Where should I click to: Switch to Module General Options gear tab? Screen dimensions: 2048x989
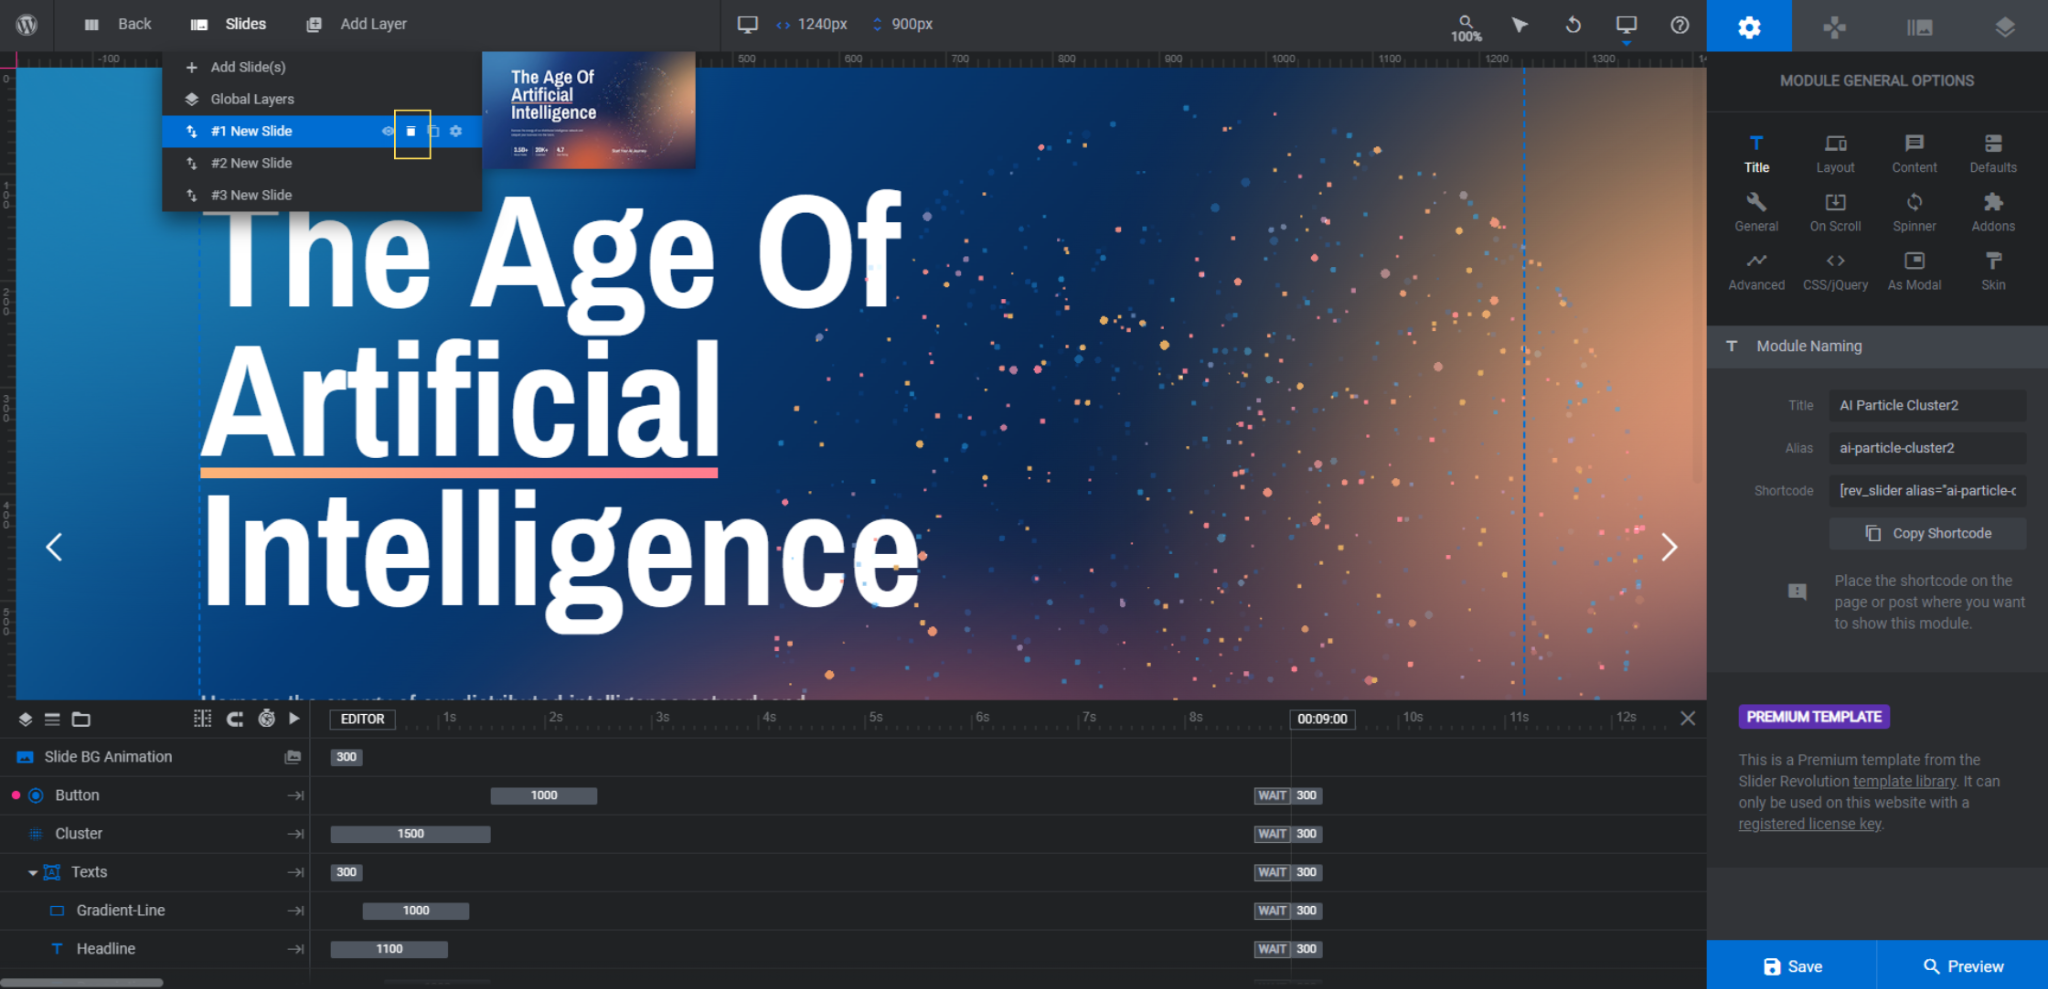[x=1749, y=26]
